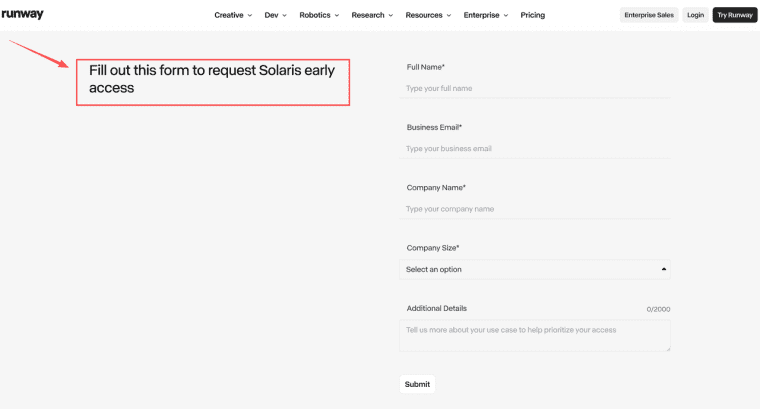Image resolution: width=760 pixels, height=409 pixels.
Task: Click the 0/2000 character counter
Action: pos(658,309)
